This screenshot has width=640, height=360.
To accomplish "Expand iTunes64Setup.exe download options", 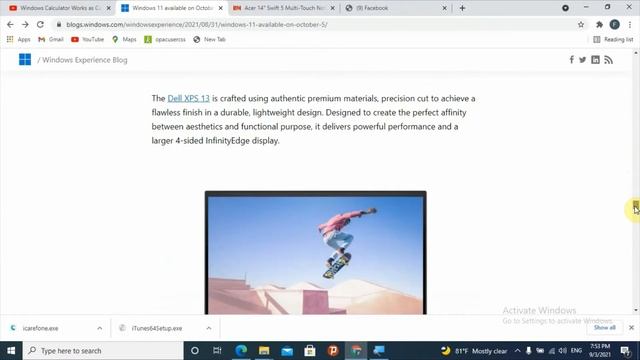I will pos(209,328).
